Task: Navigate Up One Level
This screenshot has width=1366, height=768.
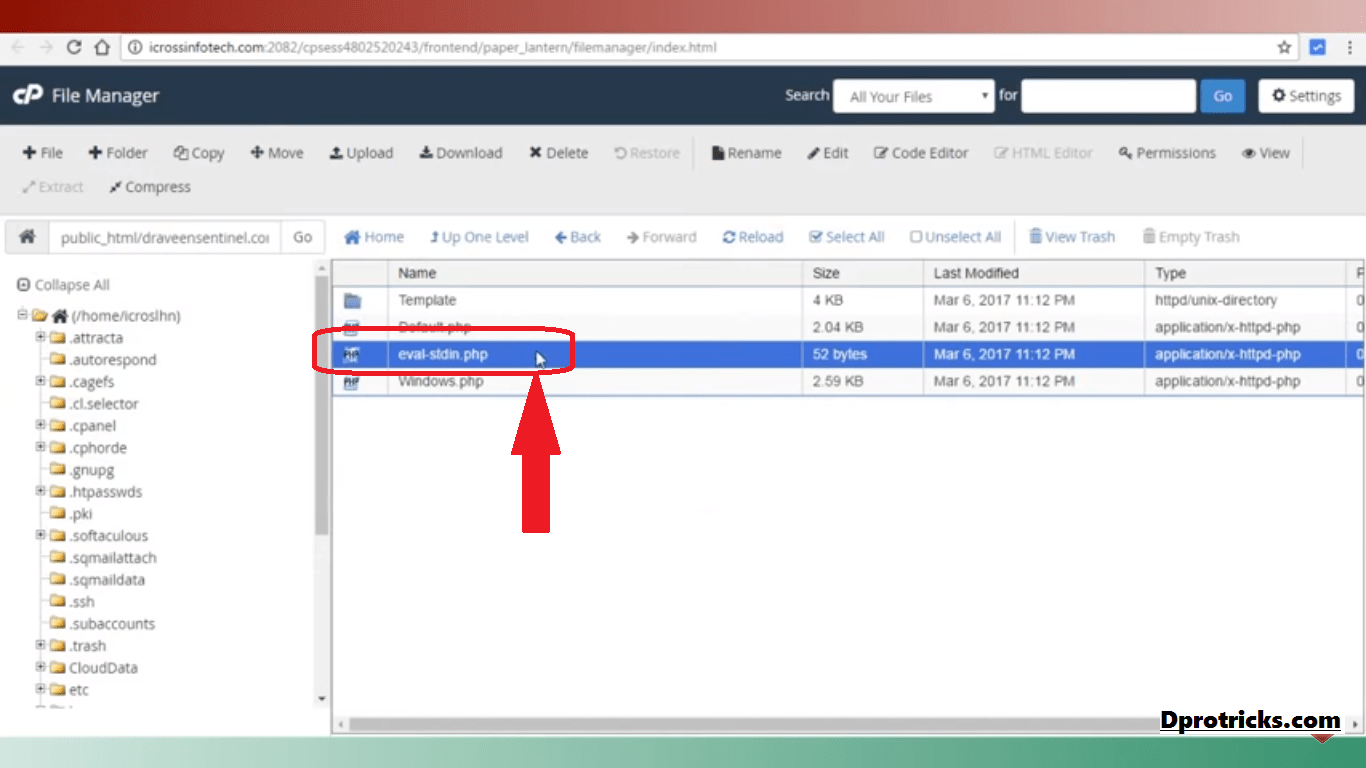Action: click(x=479, y=237)
